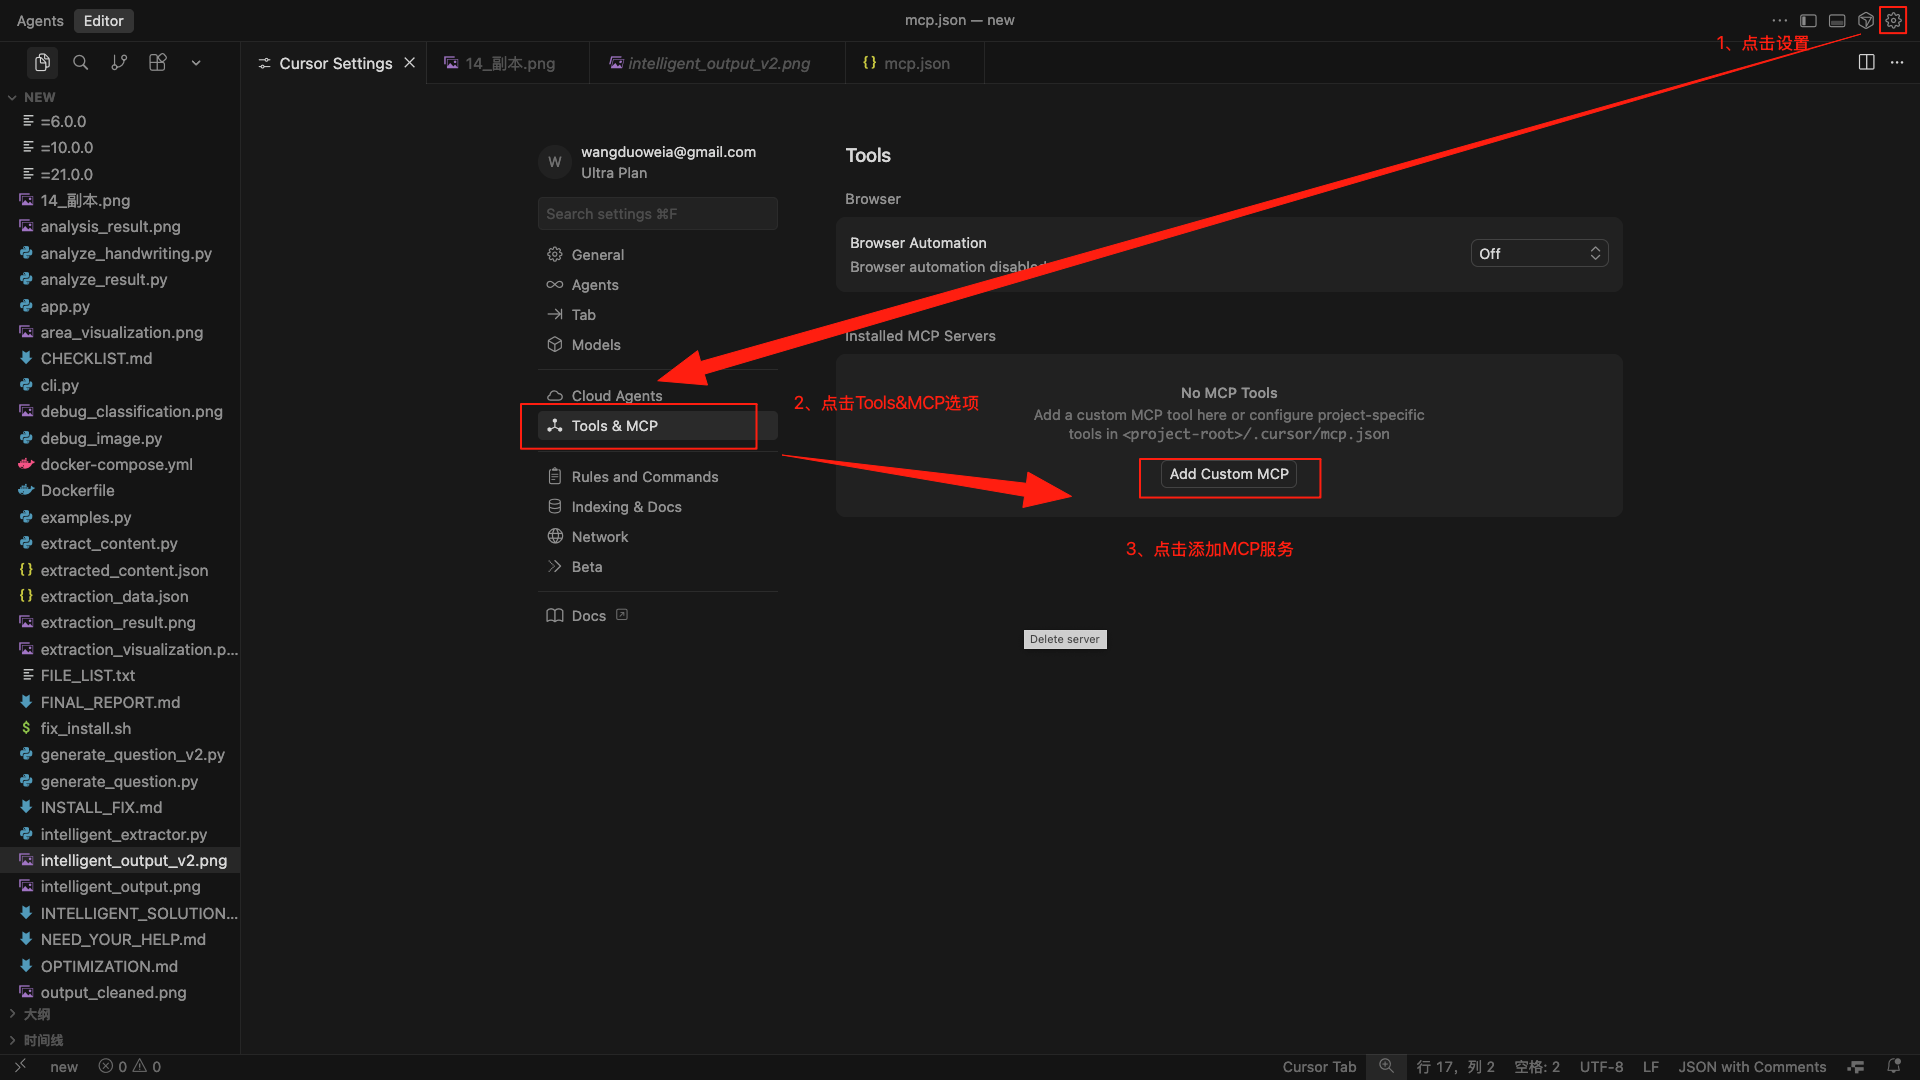Viewport: 1920px width, 1080px height.
Task: Open the Source Control branch icon
Action: click(x=119, y=62)
